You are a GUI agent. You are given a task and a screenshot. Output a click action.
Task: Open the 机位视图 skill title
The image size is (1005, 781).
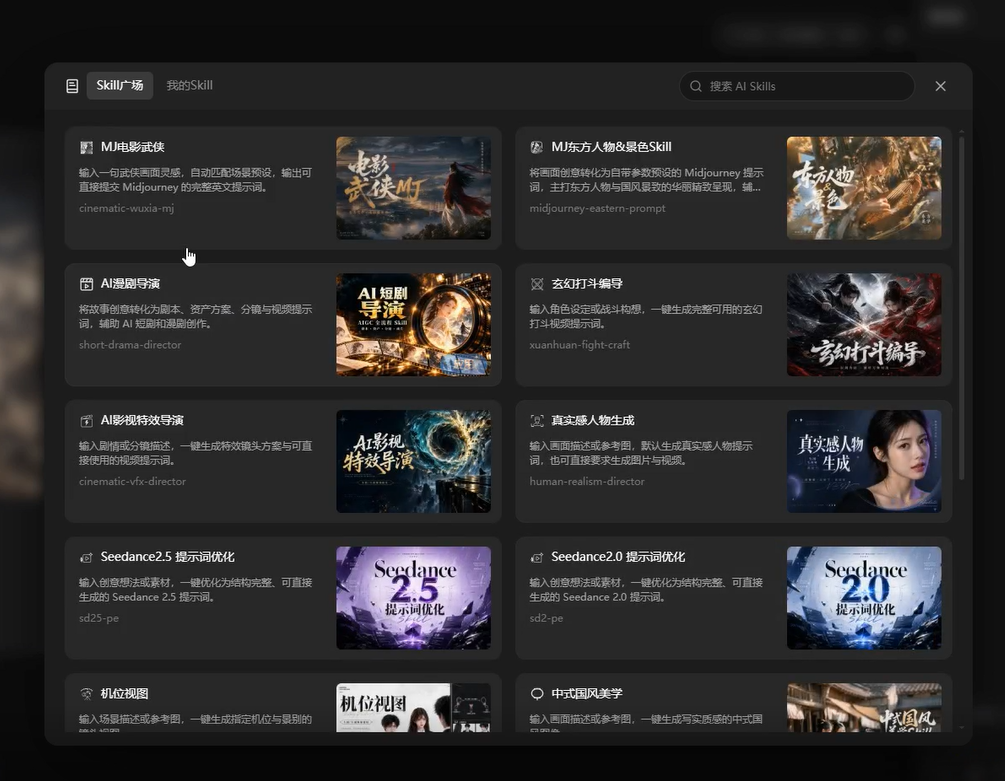click(124, 693)
